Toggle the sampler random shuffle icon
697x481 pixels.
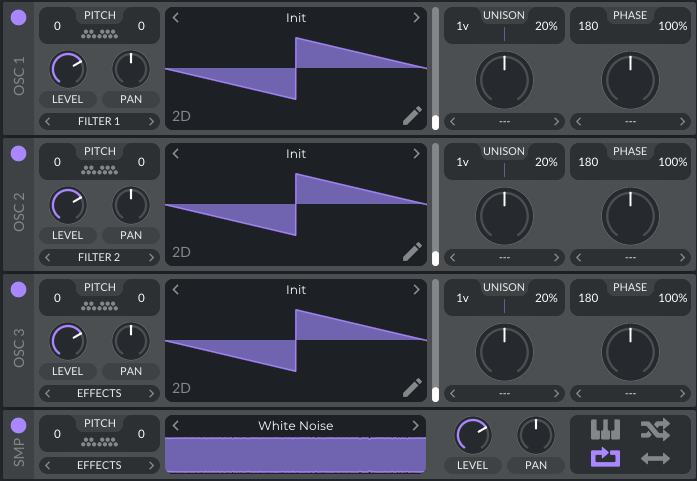click(x=656, y=430)
